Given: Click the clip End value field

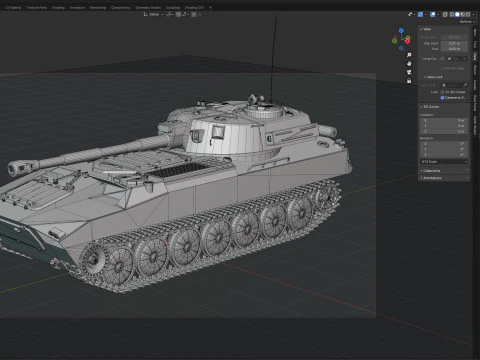Looking at the screenshot, I should pyautogui.click(x=454, y=49).
